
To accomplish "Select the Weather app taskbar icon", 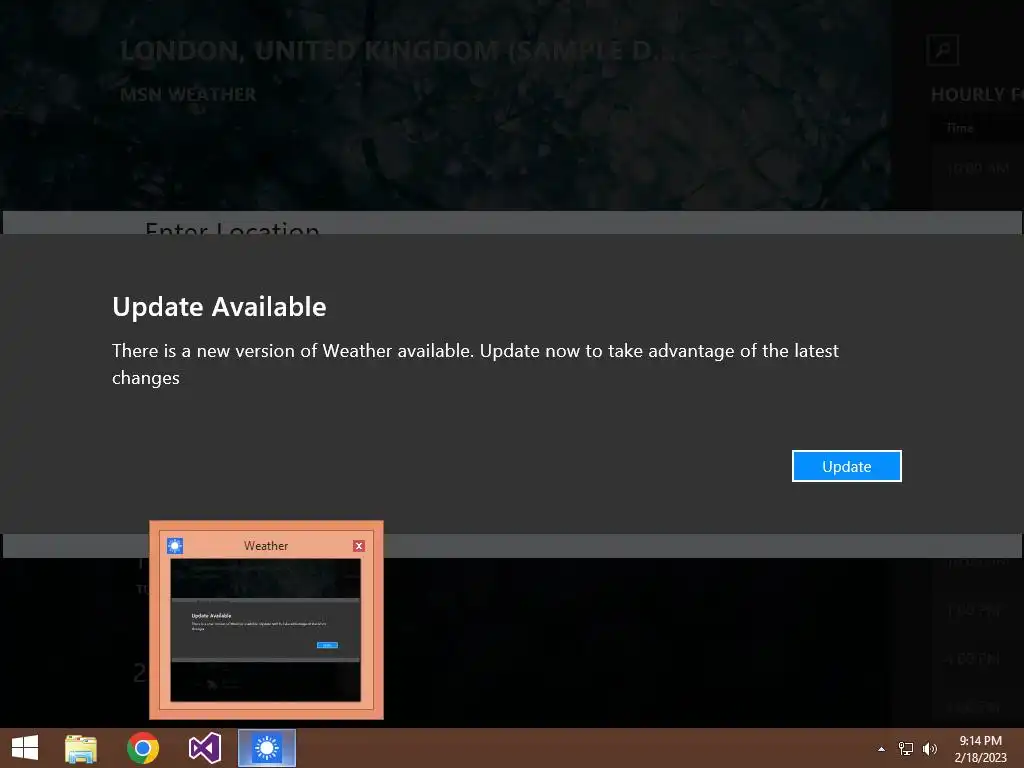I will point(266,748).
